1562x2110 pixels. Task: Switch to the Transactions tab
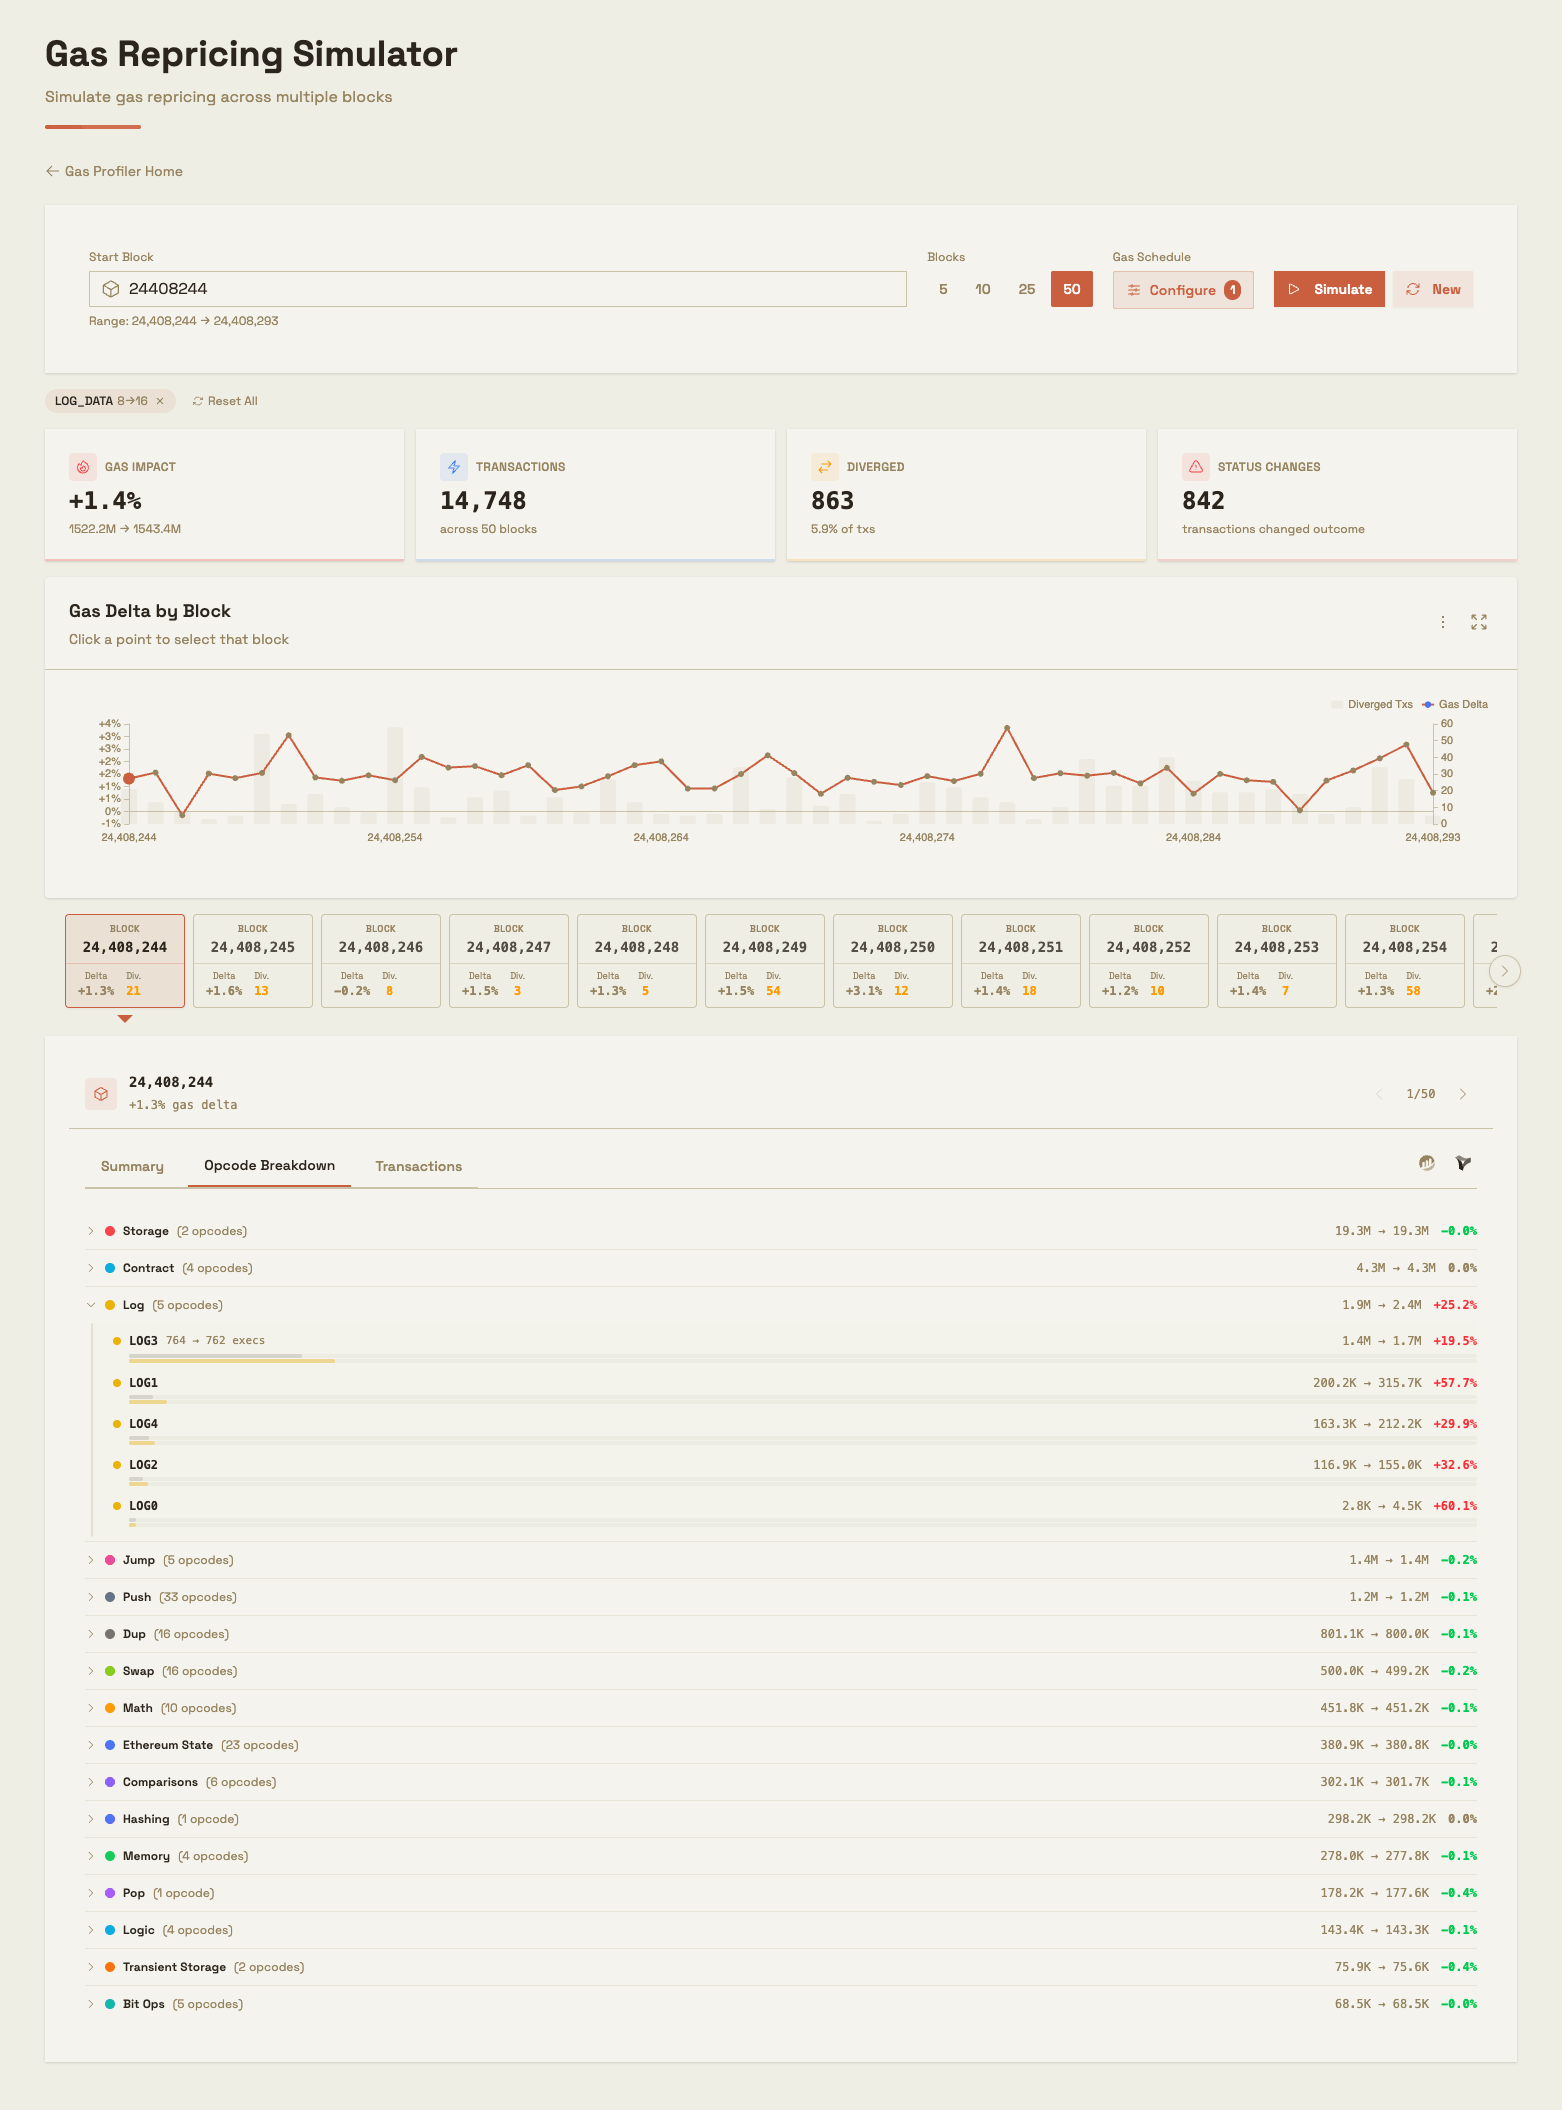[419, 1166]
